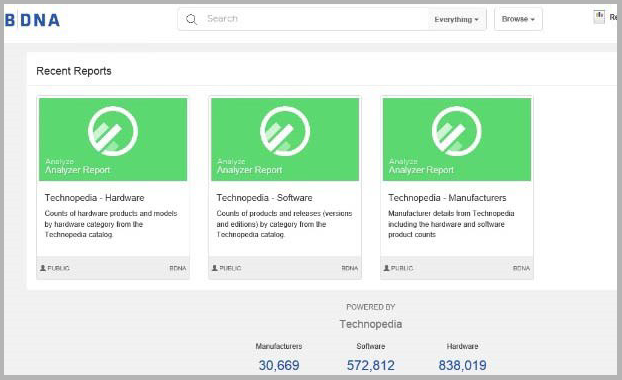Screen dimensions: 622x380
Task: Open the Technopedia - Hardware report title
Action: click(x=94, y=198)
